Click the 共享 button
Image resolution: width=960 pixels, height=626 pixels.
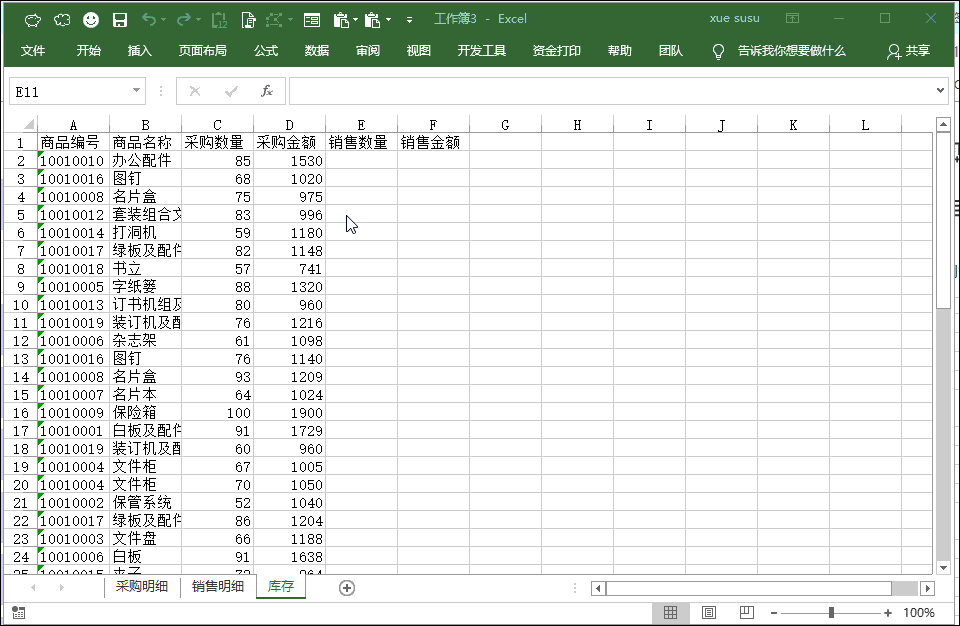click(917, 51)
